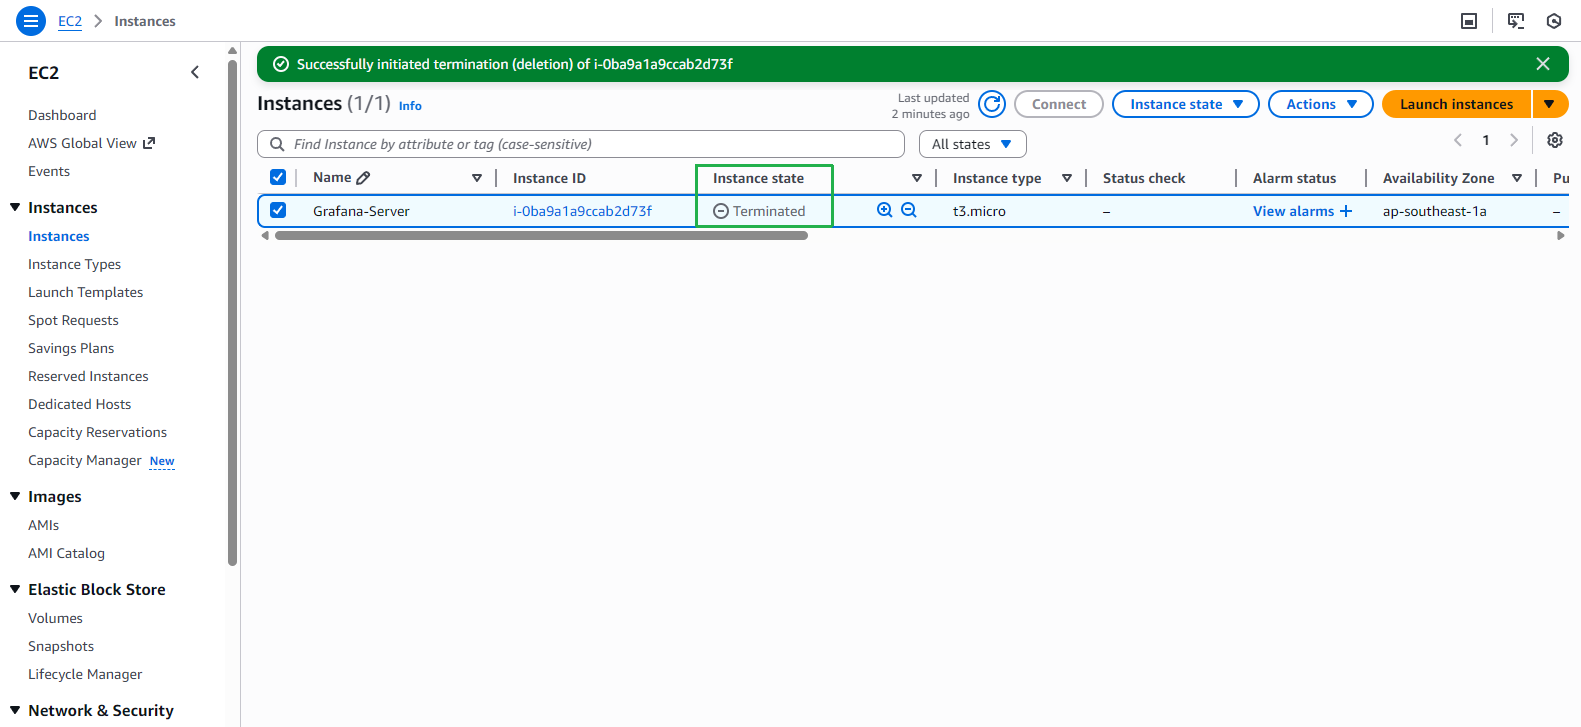The image size is (1581, 727).
Task: Click the View alarms link
Action: pos(1293,211)
